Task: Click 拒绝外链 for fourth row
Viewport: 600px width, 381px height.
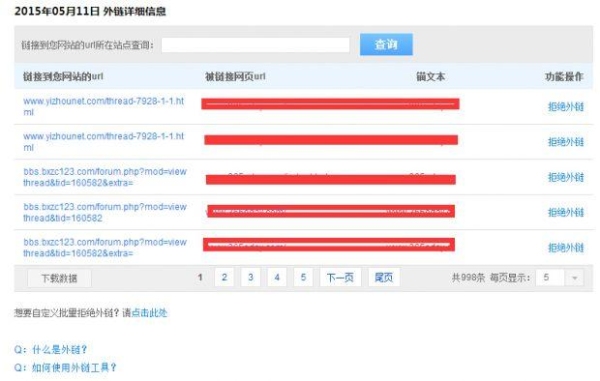Action: pos(566,212)
